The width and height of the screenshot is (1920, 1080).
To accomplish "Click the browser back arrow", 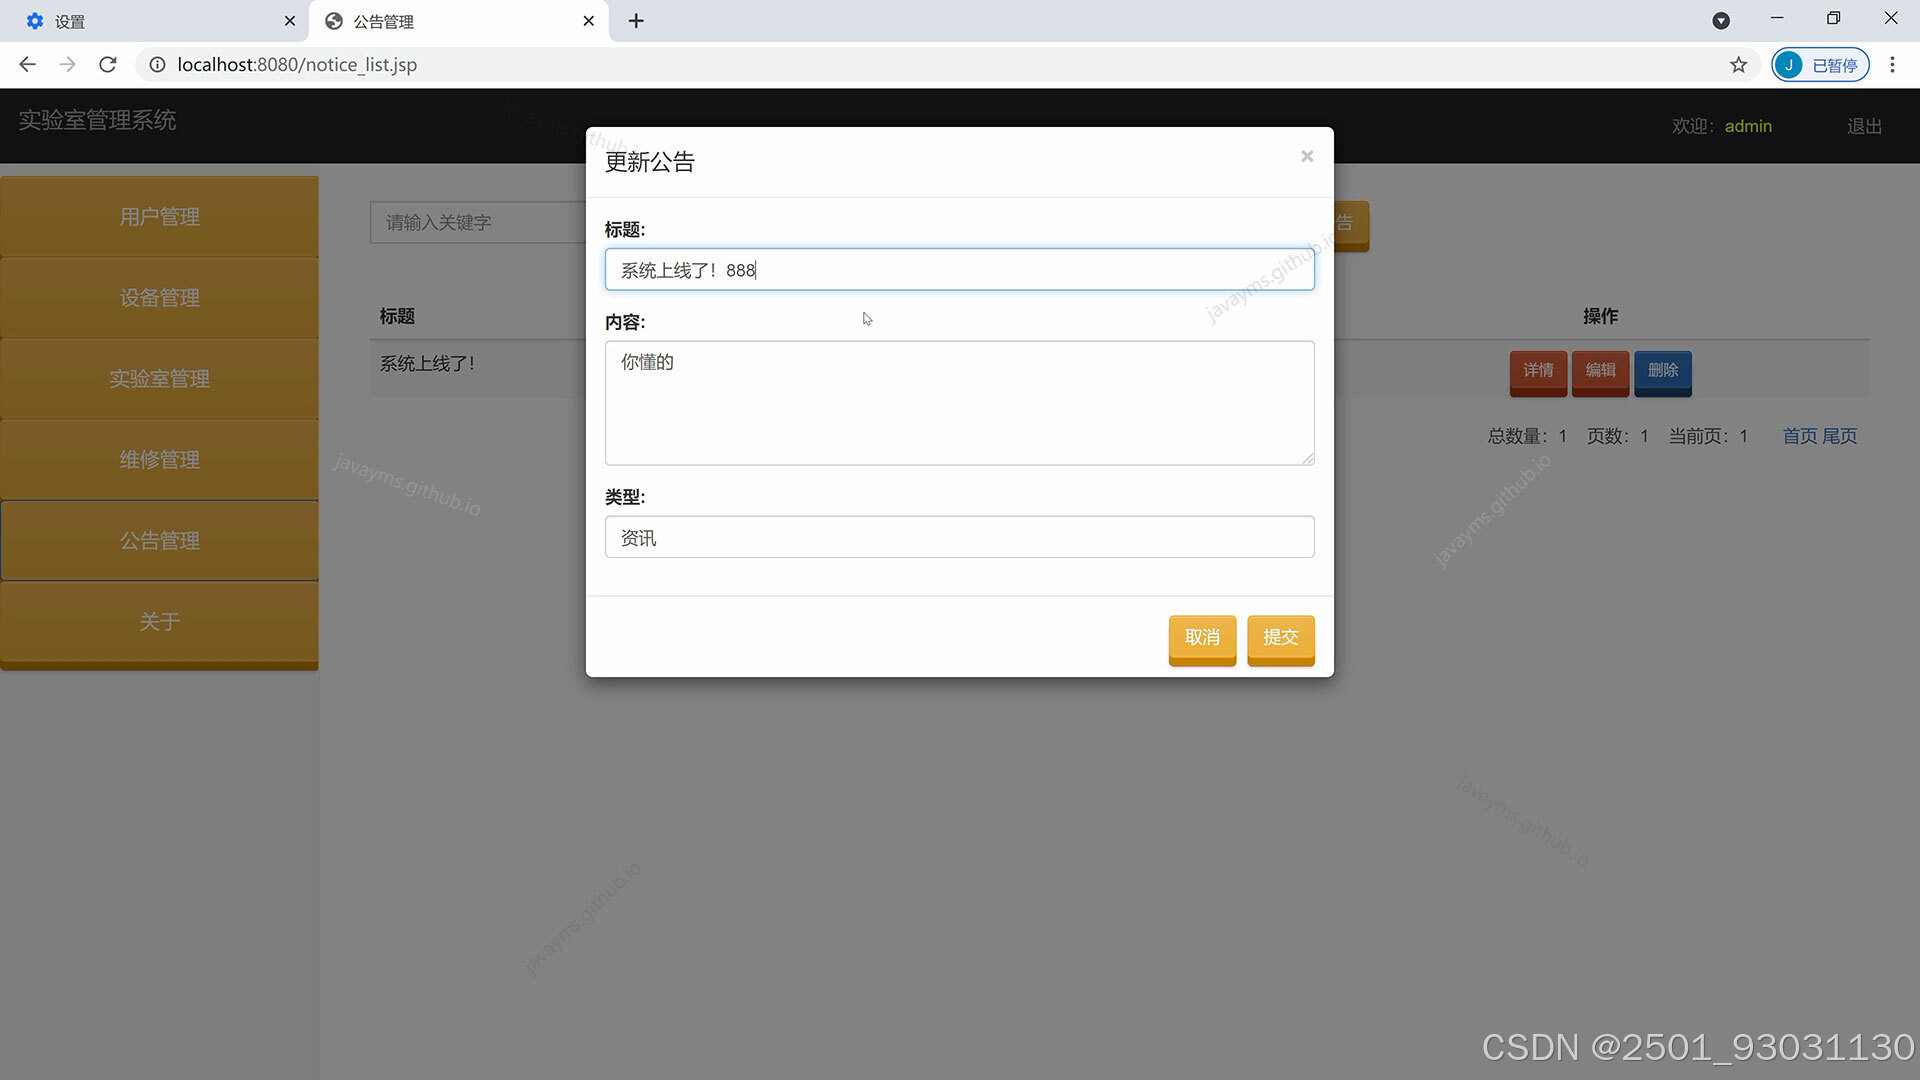I will click(x=27, y=65).
